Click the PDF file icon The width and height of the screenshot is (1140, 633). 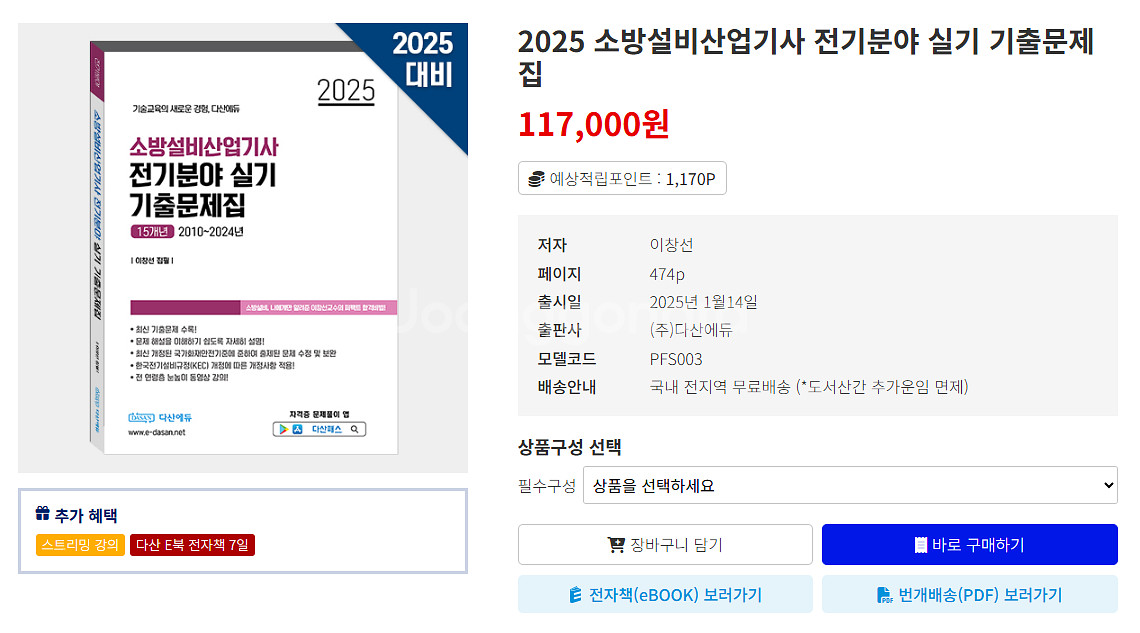coord(885,595)
